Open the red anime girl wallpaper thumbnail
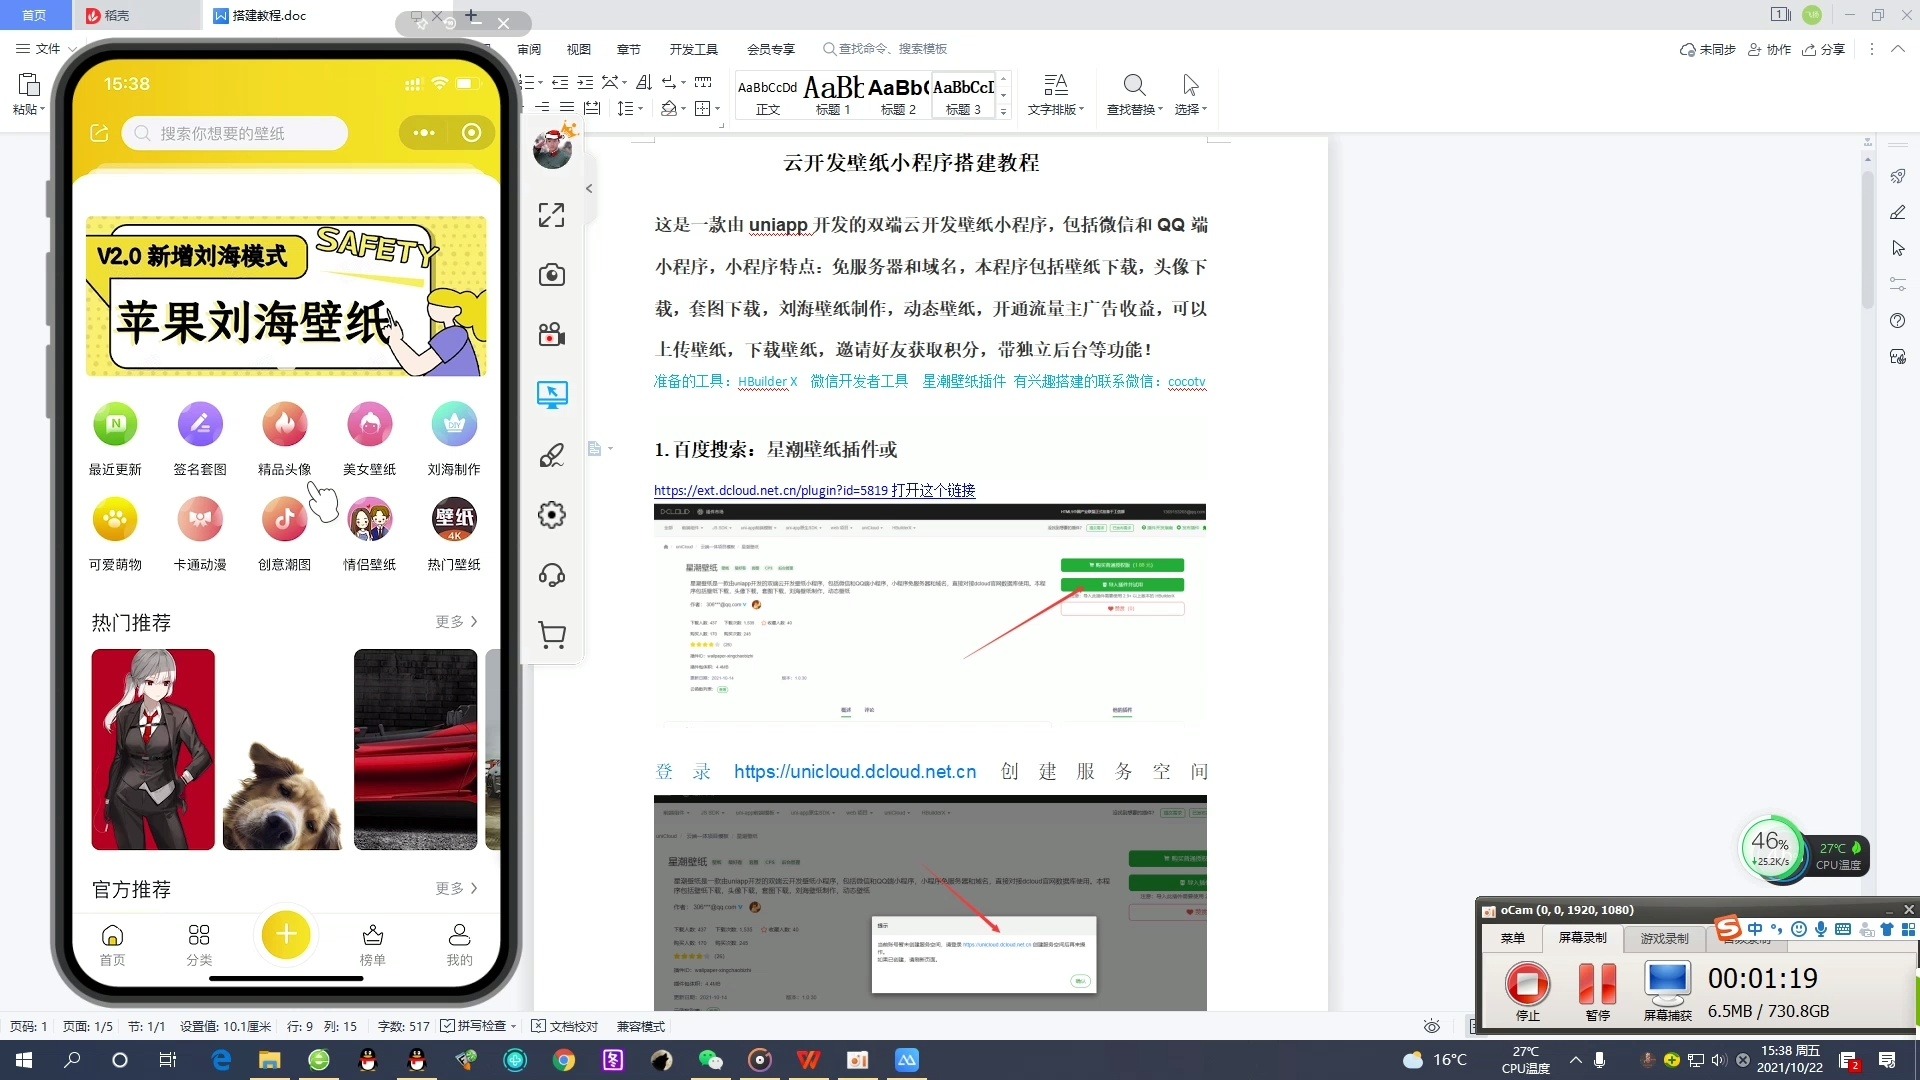The image size is (1920, 1080). (x=153, y=749)
